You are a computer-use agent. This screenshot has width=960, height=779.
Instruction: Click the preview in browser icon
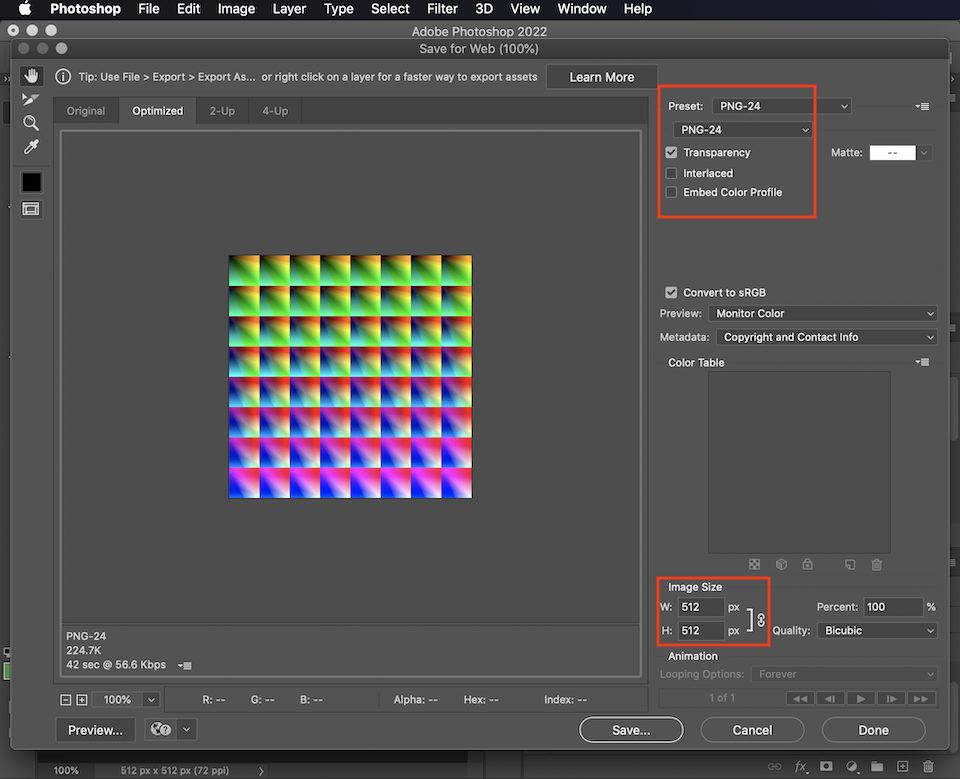[161, 729]
